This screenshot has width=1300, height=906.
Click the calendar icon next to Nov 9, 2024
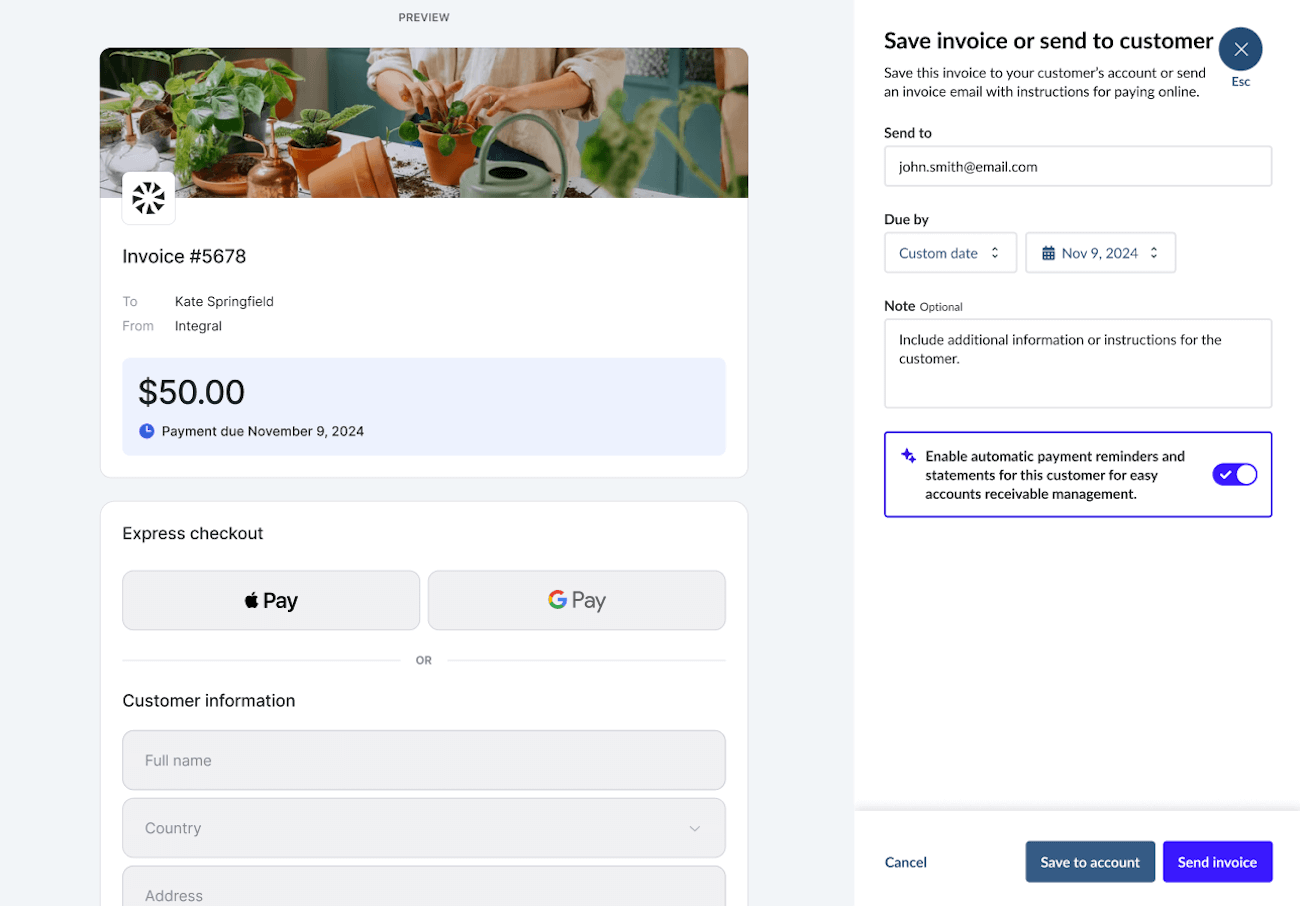[x=1048, y=253]
